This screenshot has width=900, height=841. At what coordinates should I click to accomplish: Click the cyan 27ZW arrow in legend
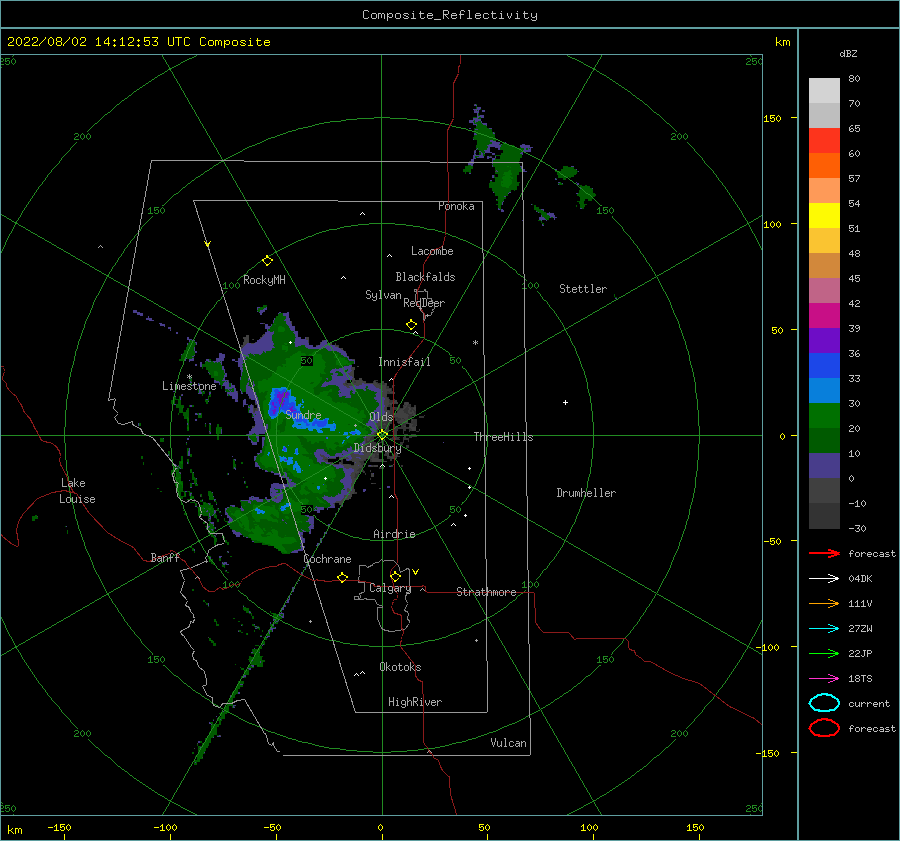pos(824,629)
